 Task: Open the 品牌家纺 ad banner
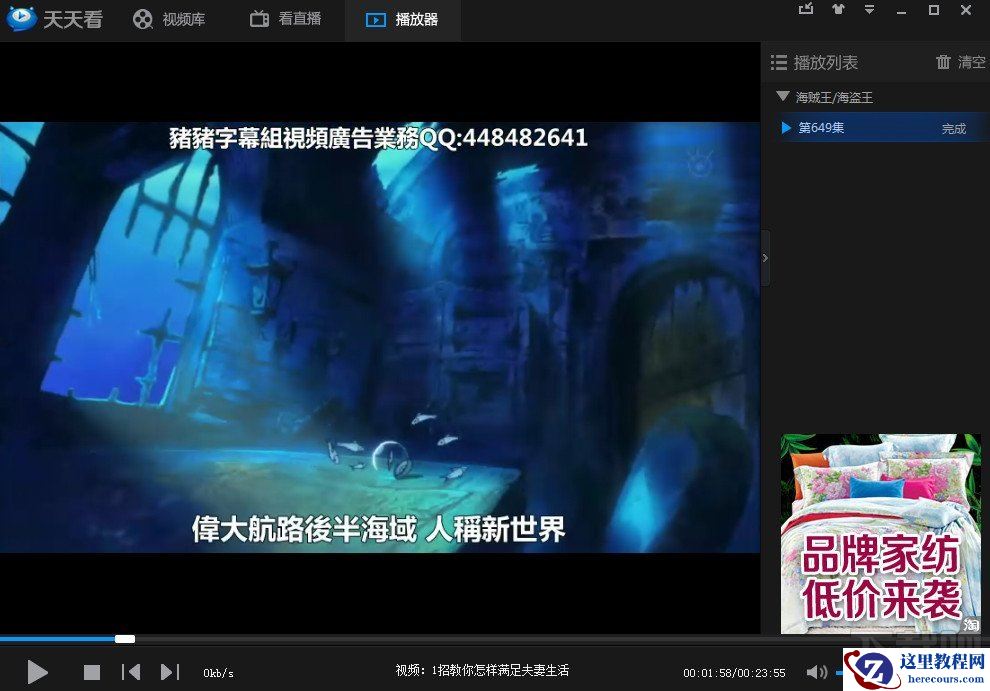pos(880,533)
